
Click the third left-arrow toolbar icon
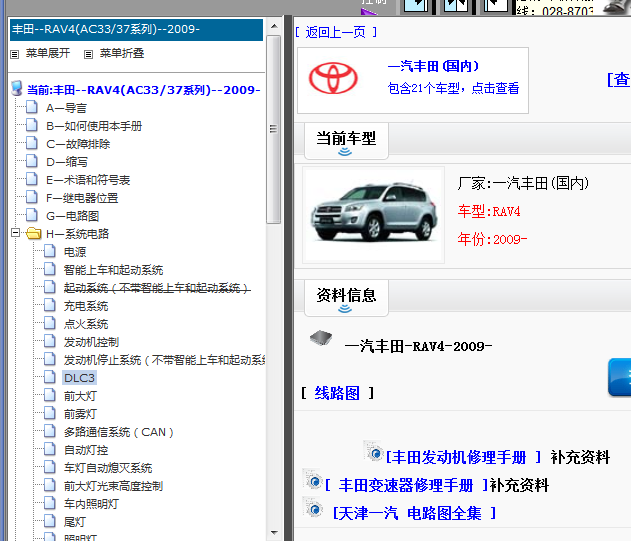coord(496,7)
